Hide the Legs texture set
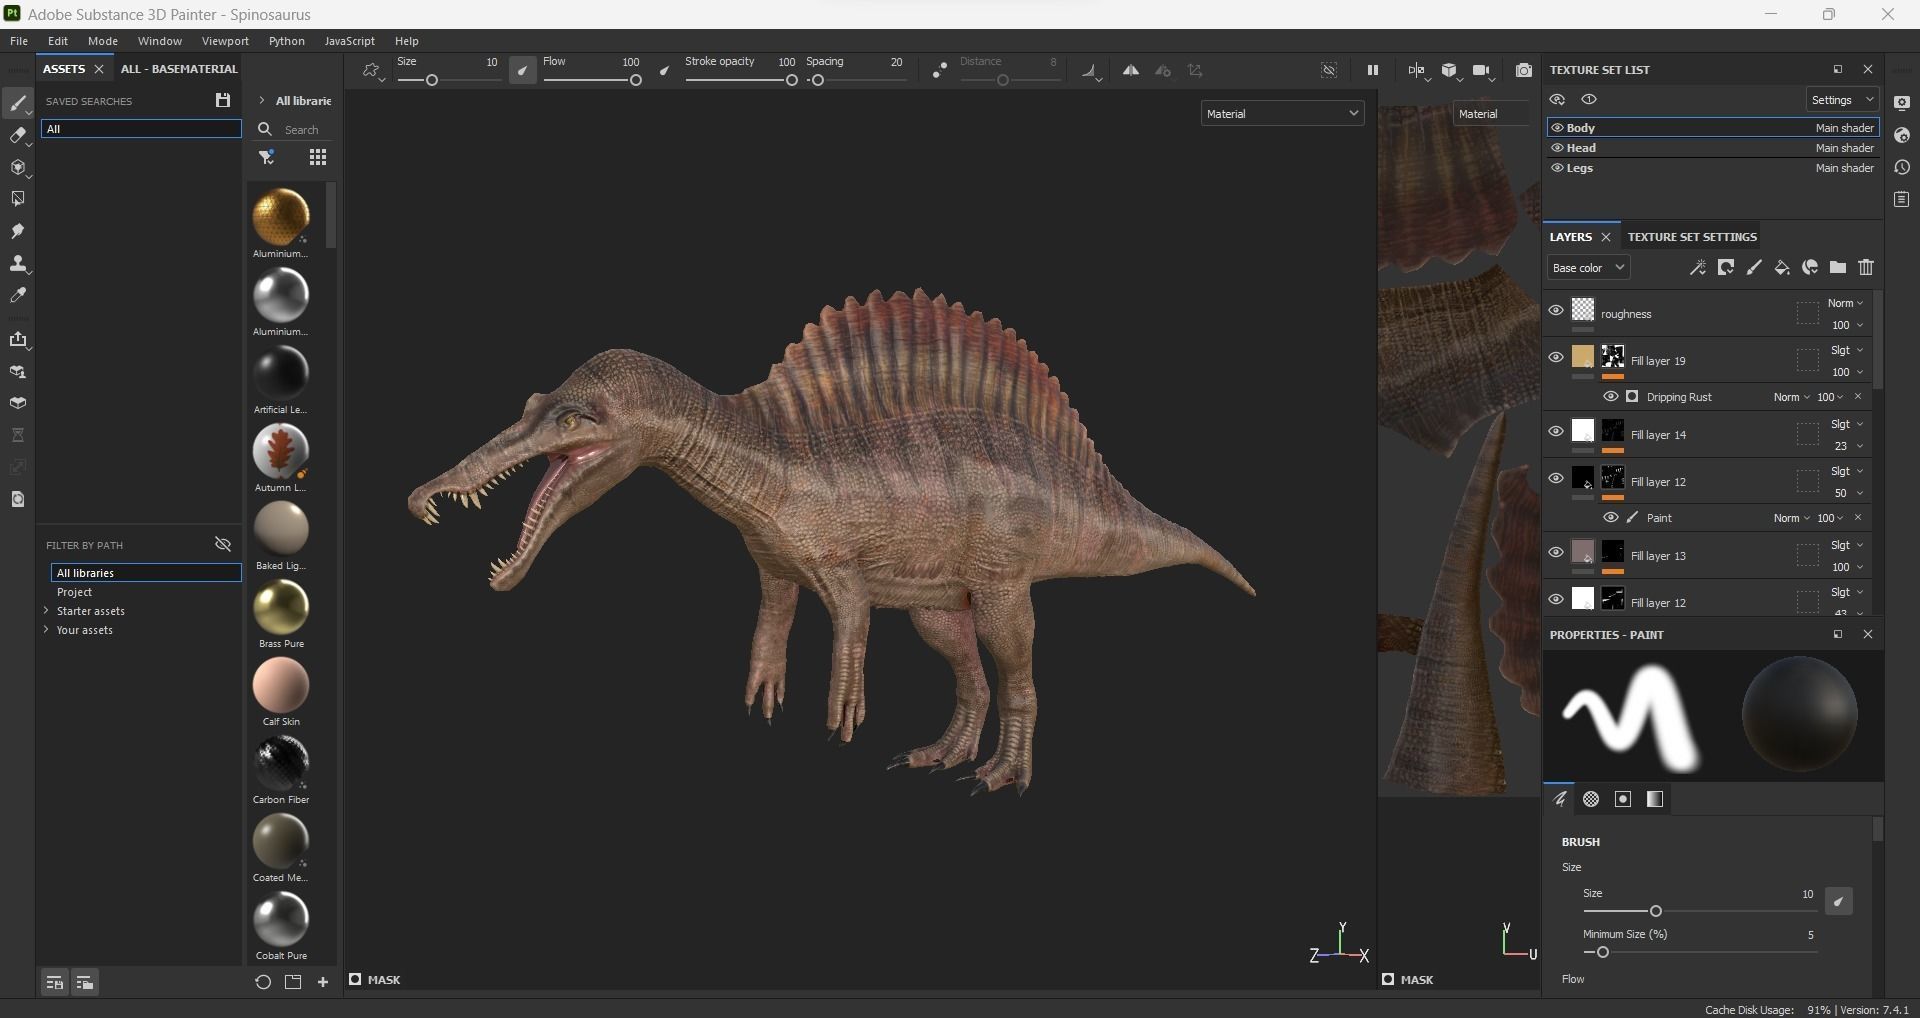The height and width of the screenshot is (1018, 1920). [1556, 168]
